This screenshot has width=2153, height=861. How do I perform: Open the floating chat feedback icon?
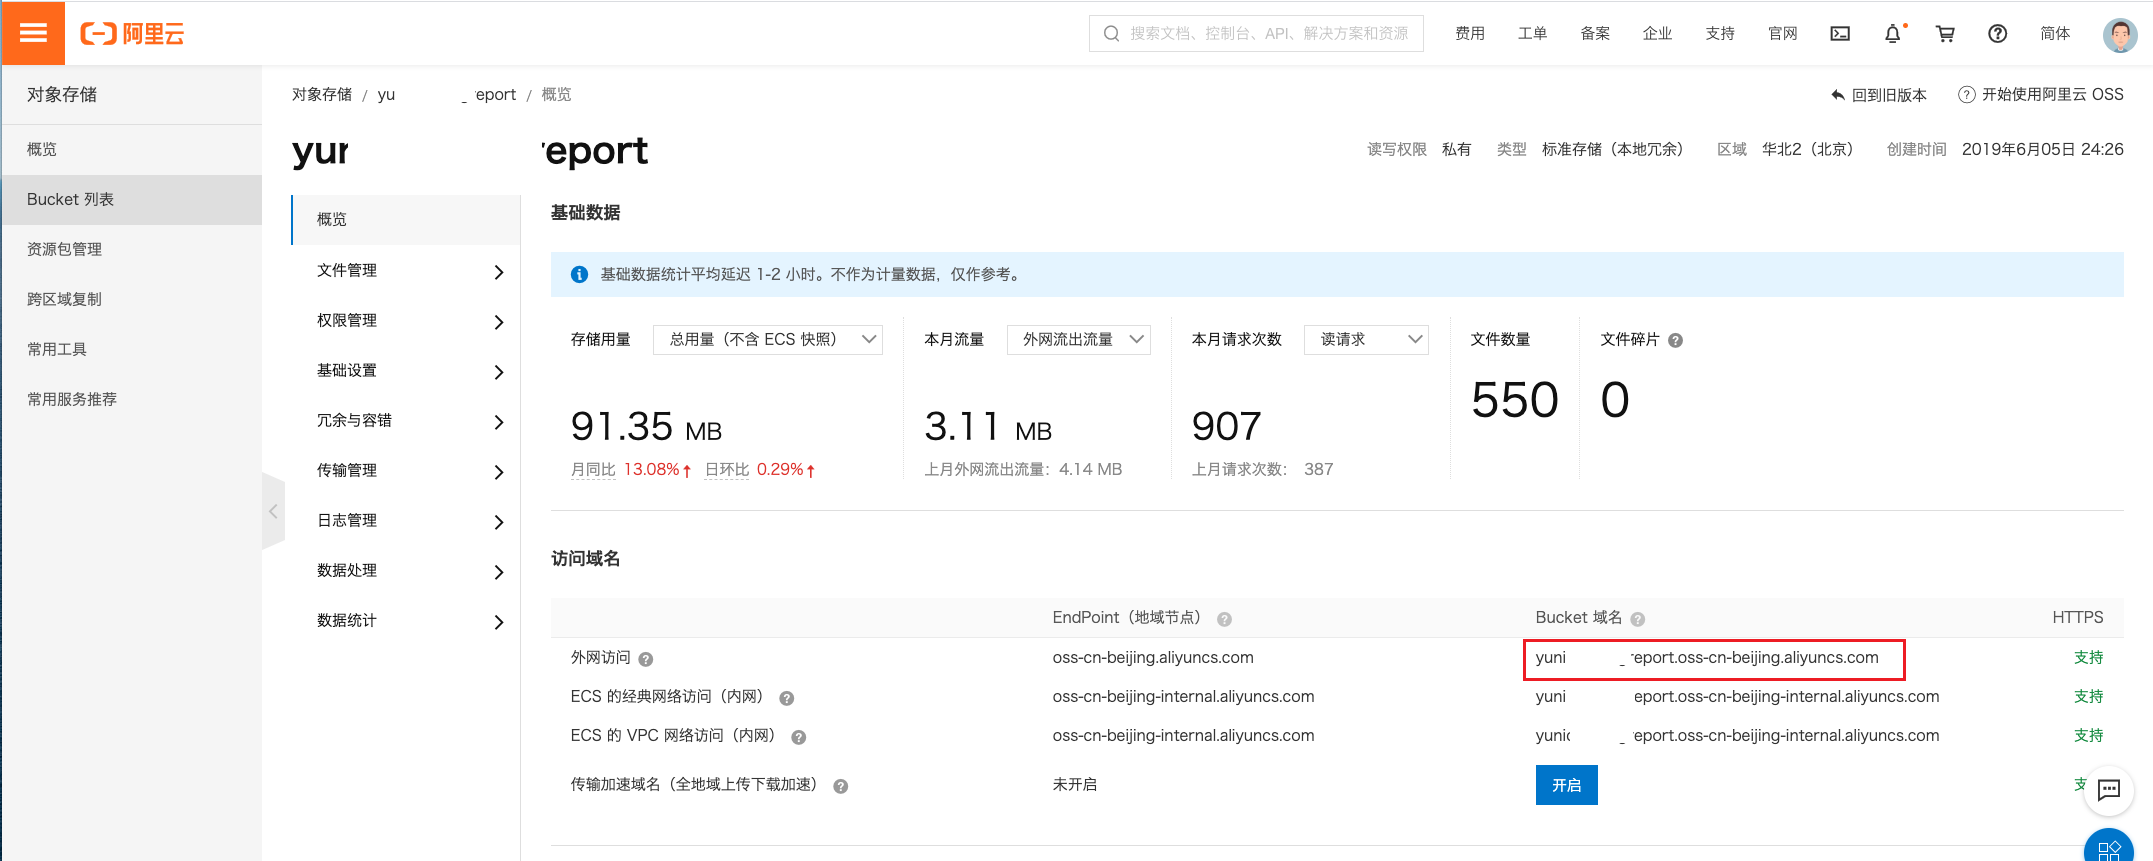click(2108, 790)
